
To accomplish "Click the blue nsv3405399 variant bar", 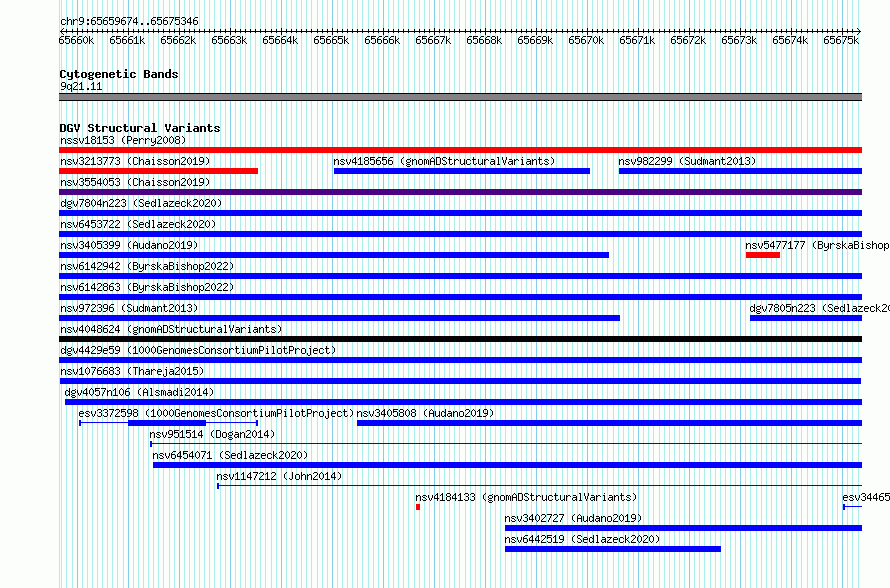I will [334, 255].
